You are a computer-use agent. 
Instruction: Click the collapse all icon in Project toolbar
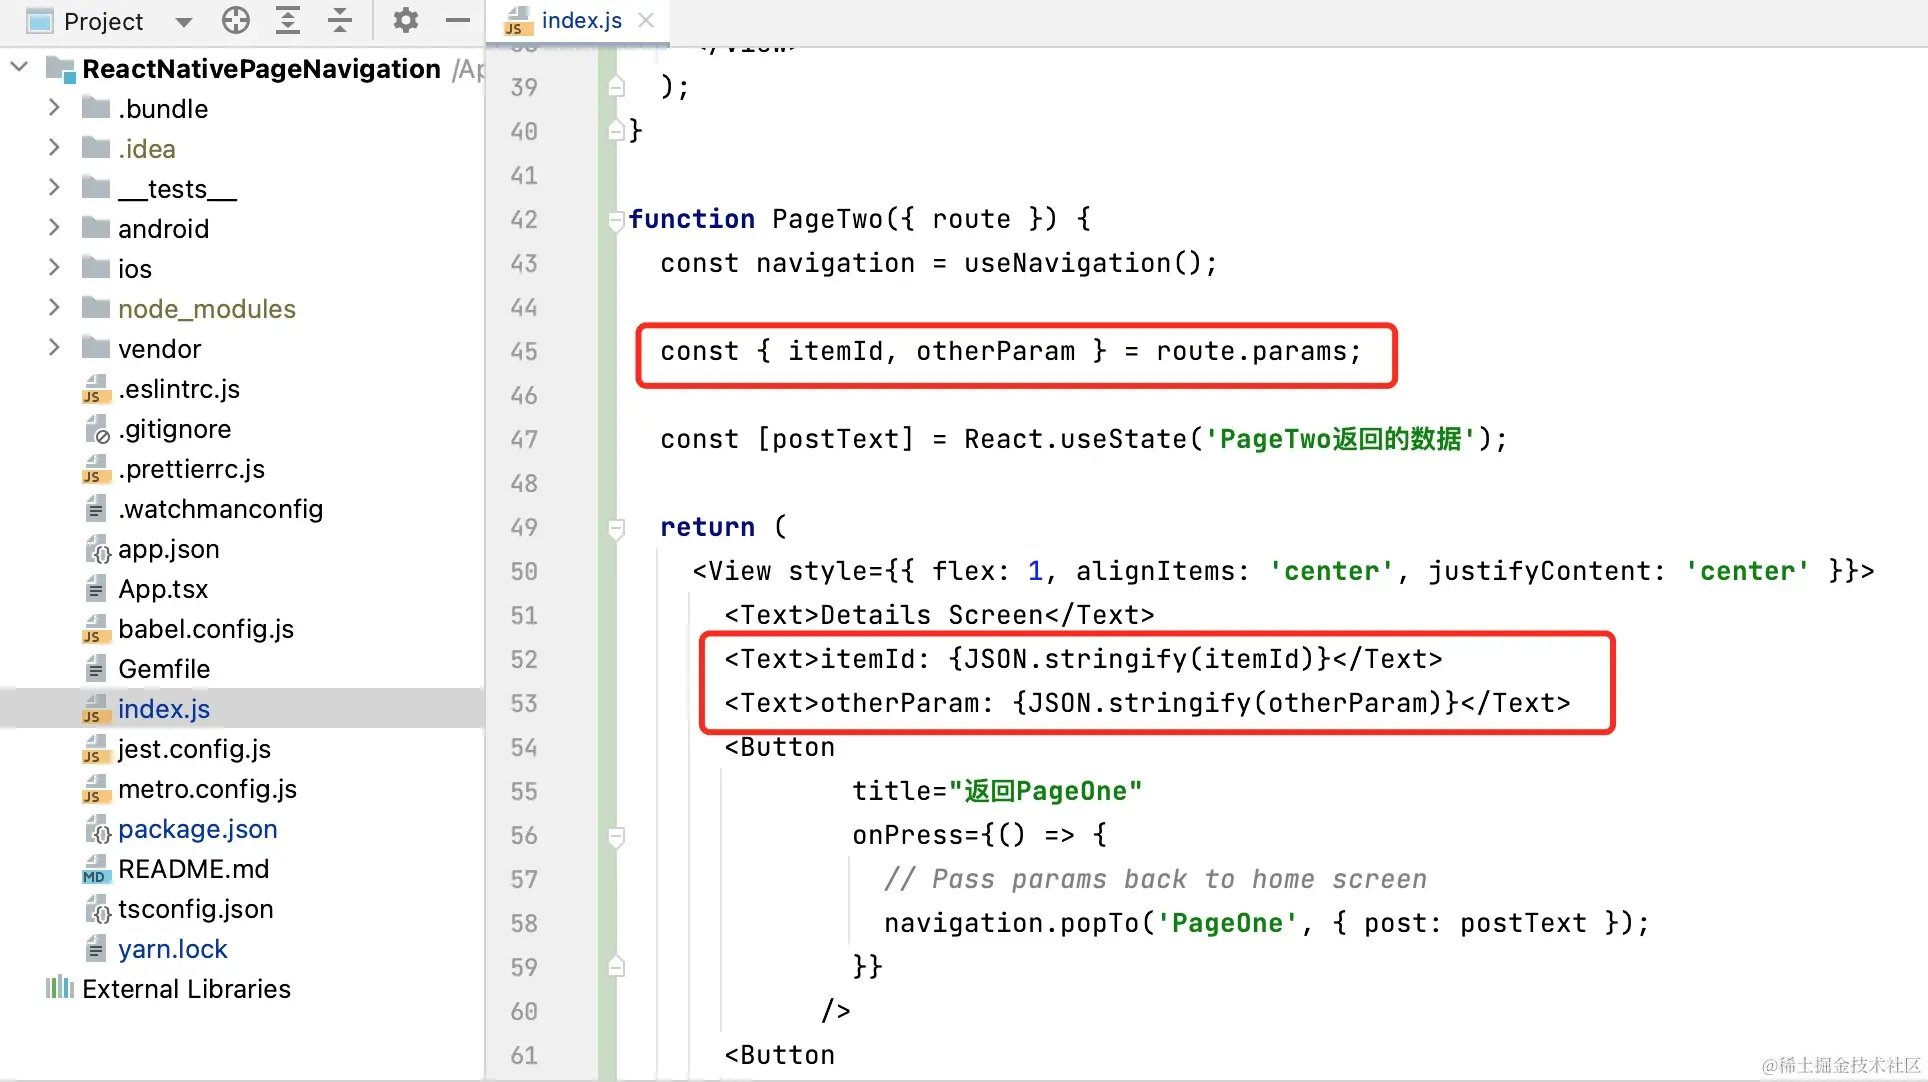[340, 20]
